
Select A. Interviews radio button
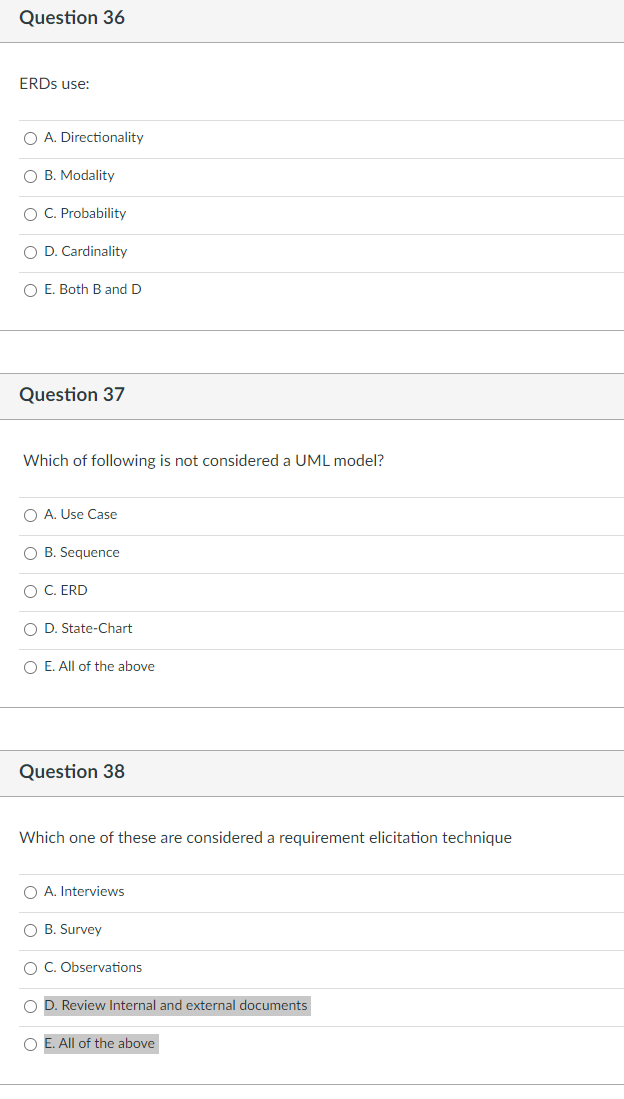coord(30,892)
